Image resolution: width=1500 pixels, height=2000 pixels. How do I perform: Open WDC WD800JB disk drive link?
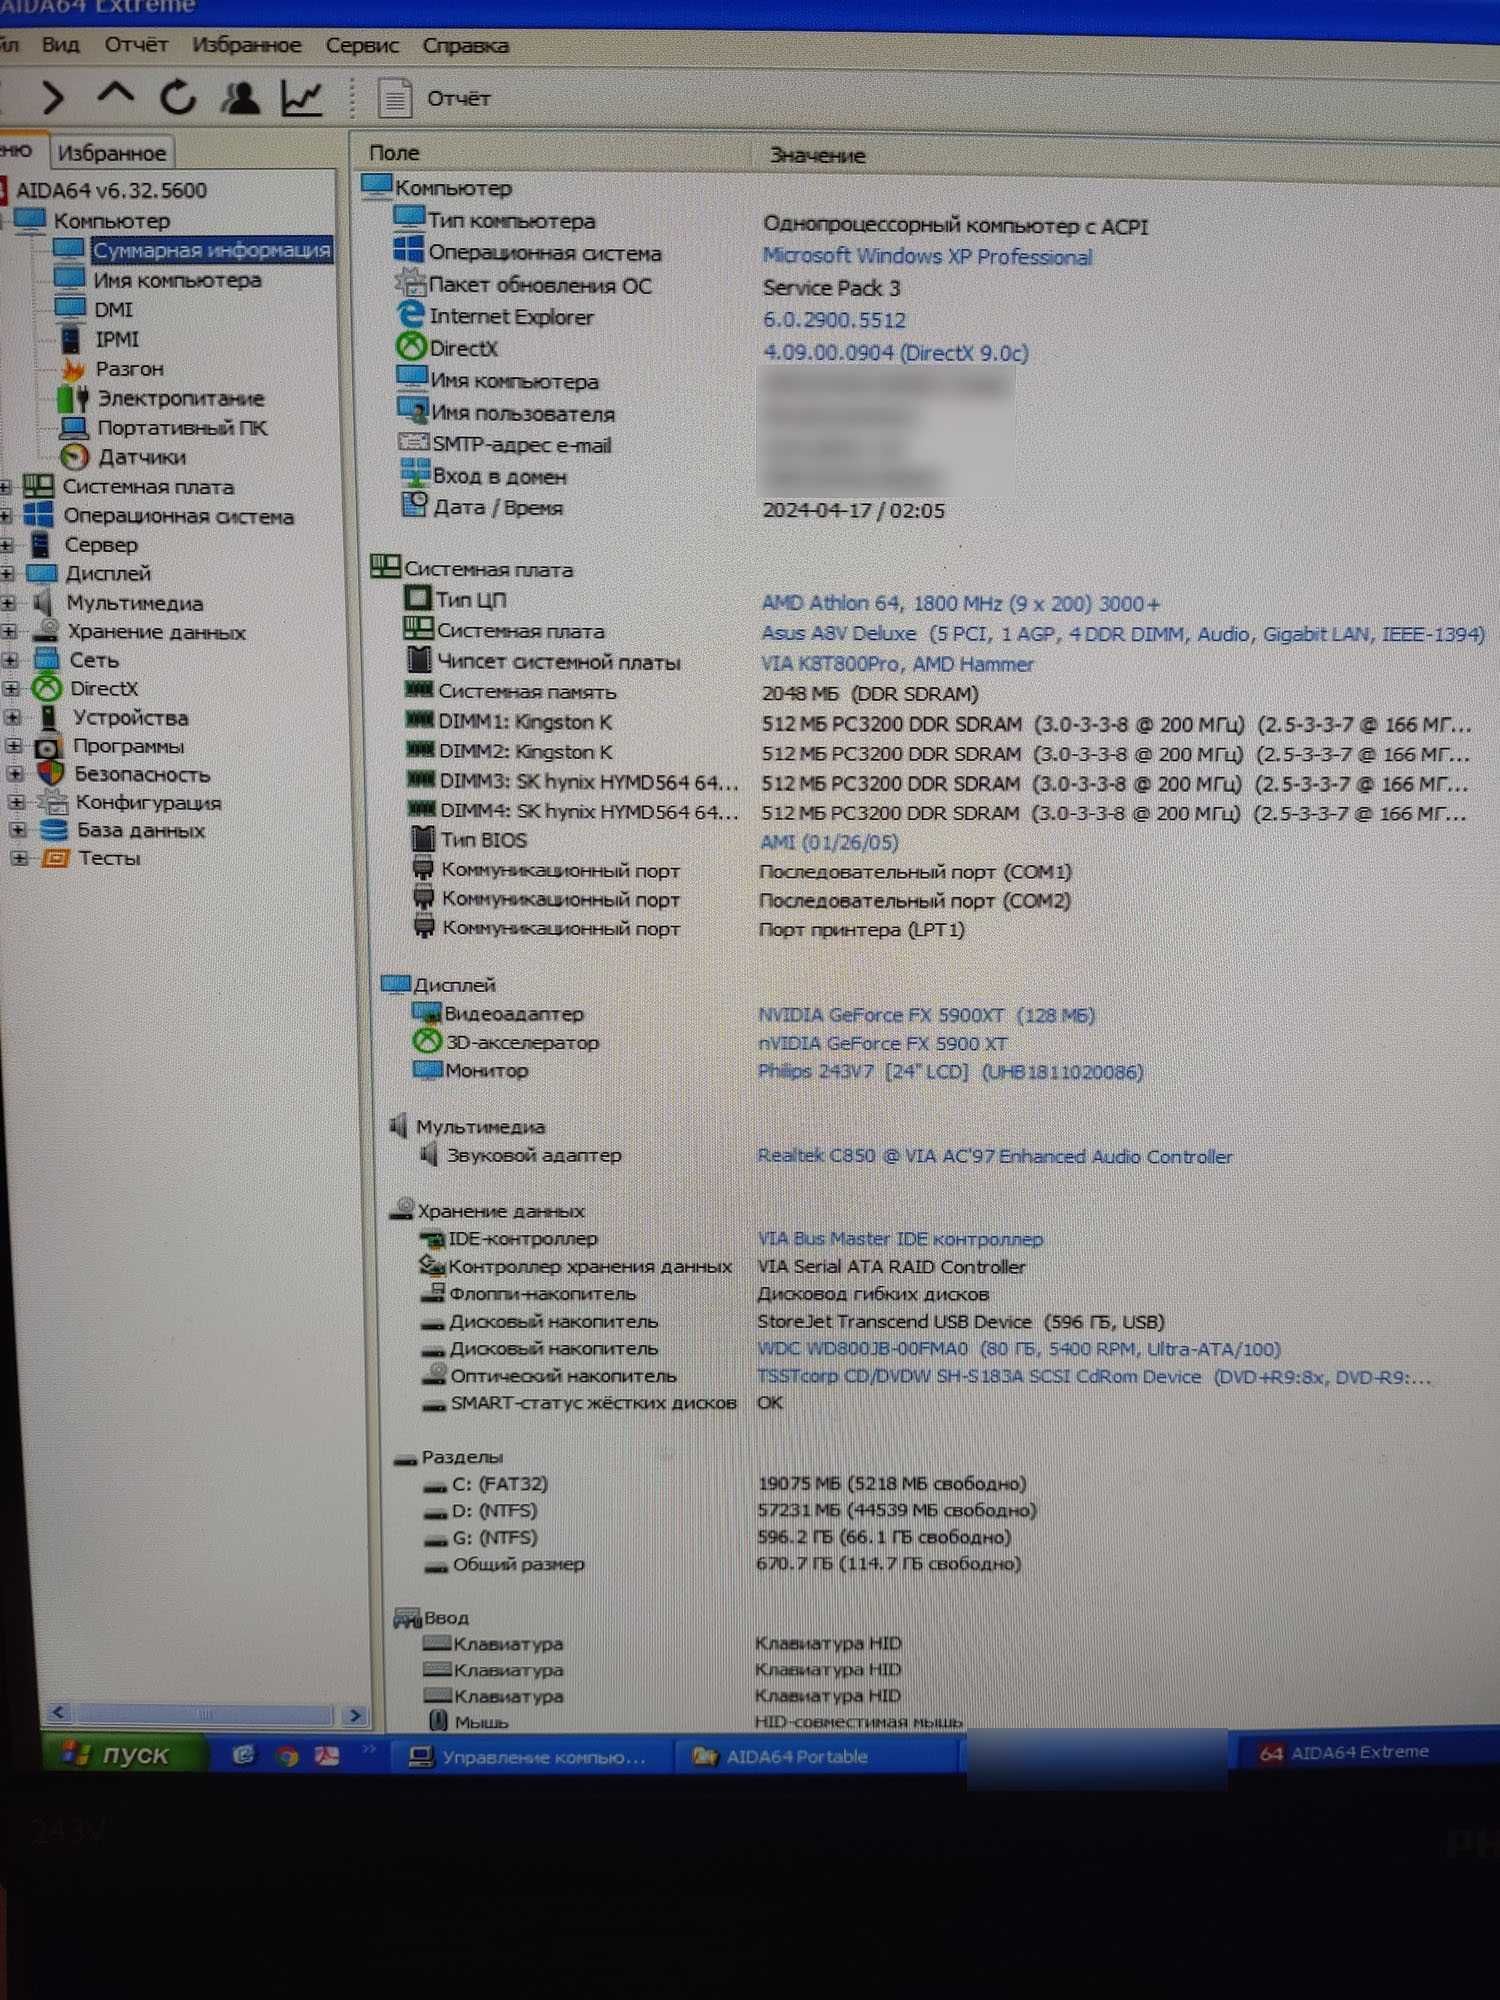(x=1018, y=1349)
